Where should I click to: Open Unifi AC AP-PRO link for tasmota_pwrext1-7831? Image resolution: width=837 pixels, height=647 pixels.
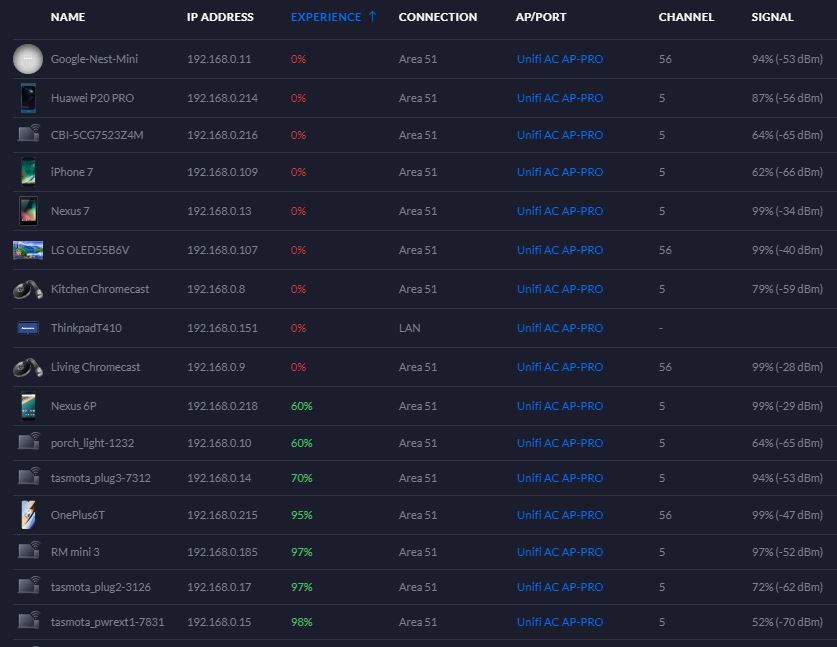point(559,622)
